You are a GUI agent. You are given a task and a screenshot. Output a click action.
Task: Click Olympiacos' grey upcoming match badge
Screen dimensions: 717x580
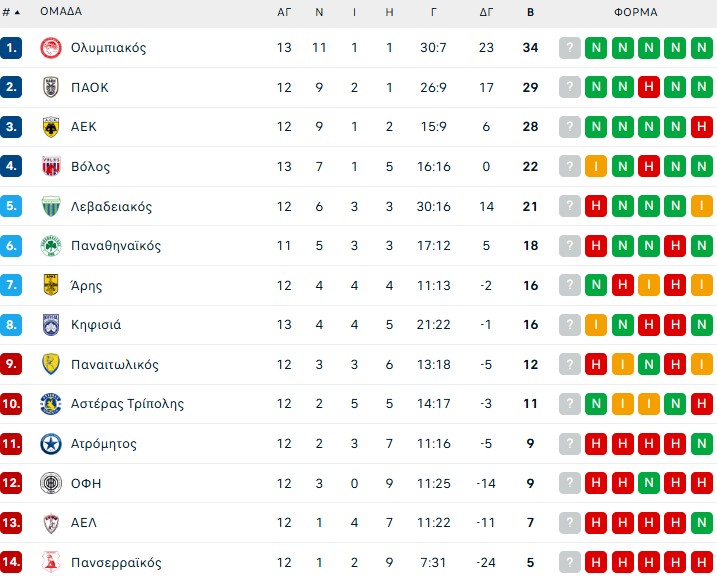click(570, 48)
